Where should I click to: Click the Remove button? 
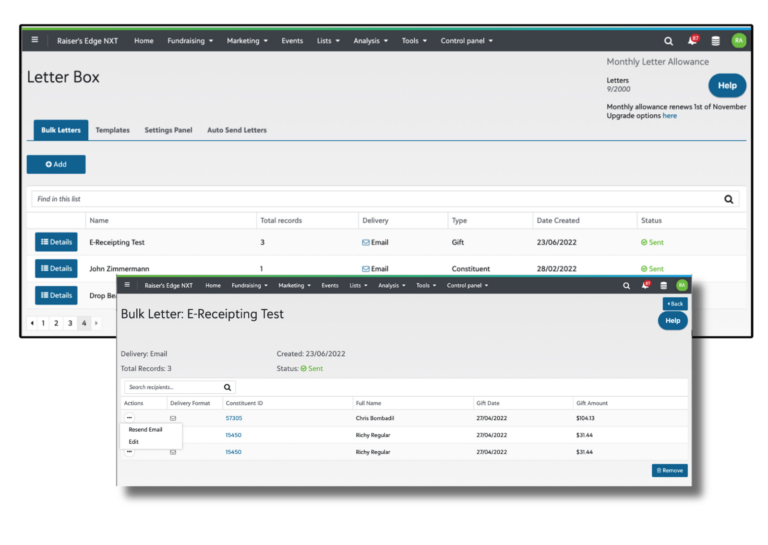tap(669, 470)
